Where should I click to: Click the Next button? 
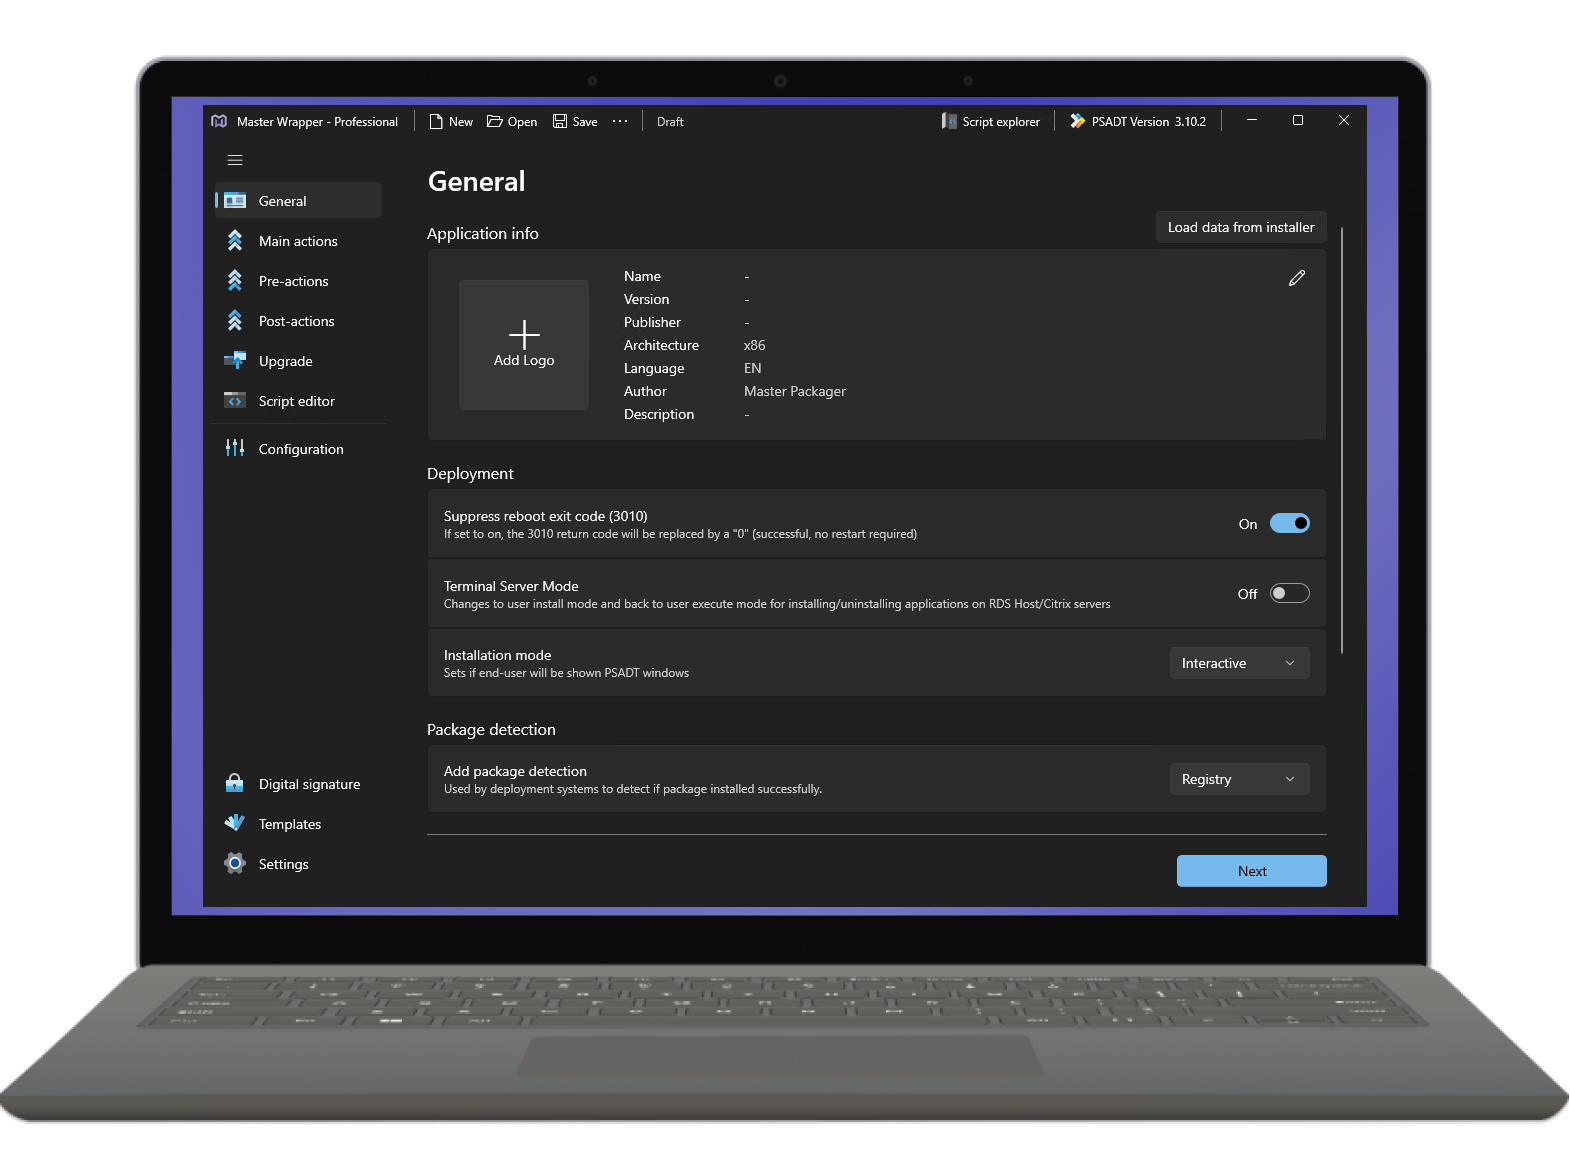pyautogui.click(x=1251, y=871)
